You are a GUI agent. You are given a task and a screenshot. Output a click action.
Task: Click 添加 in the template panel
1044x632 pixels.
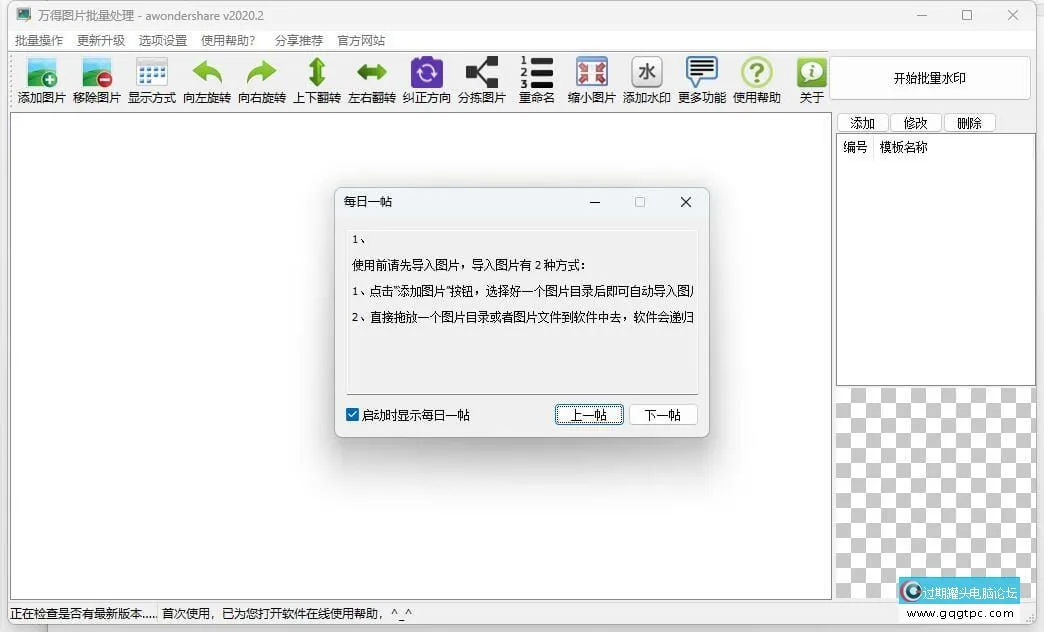click(x=862, y=122)
